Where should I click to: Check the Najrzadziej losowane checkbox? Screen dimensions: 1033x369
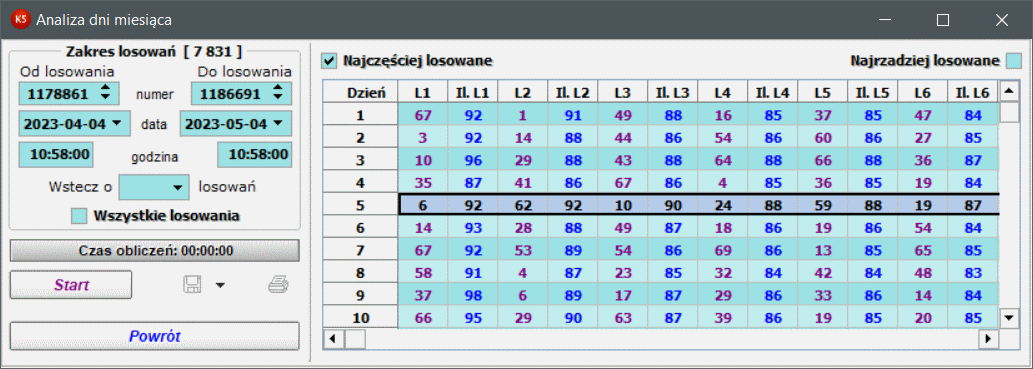point(1014,61)
